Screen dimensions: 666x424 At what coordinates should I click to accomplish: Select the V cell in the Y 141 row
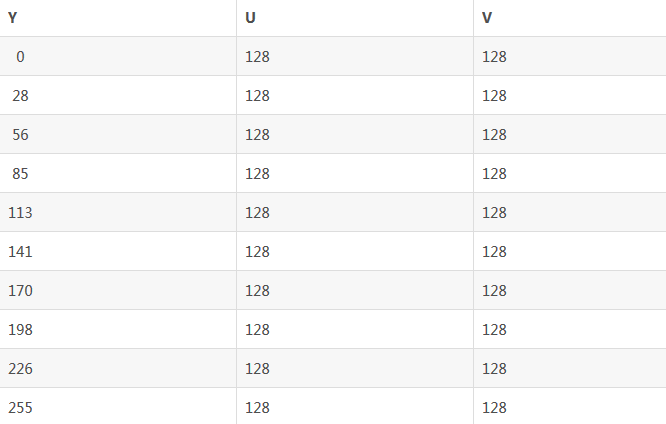(x=494, y=252)
